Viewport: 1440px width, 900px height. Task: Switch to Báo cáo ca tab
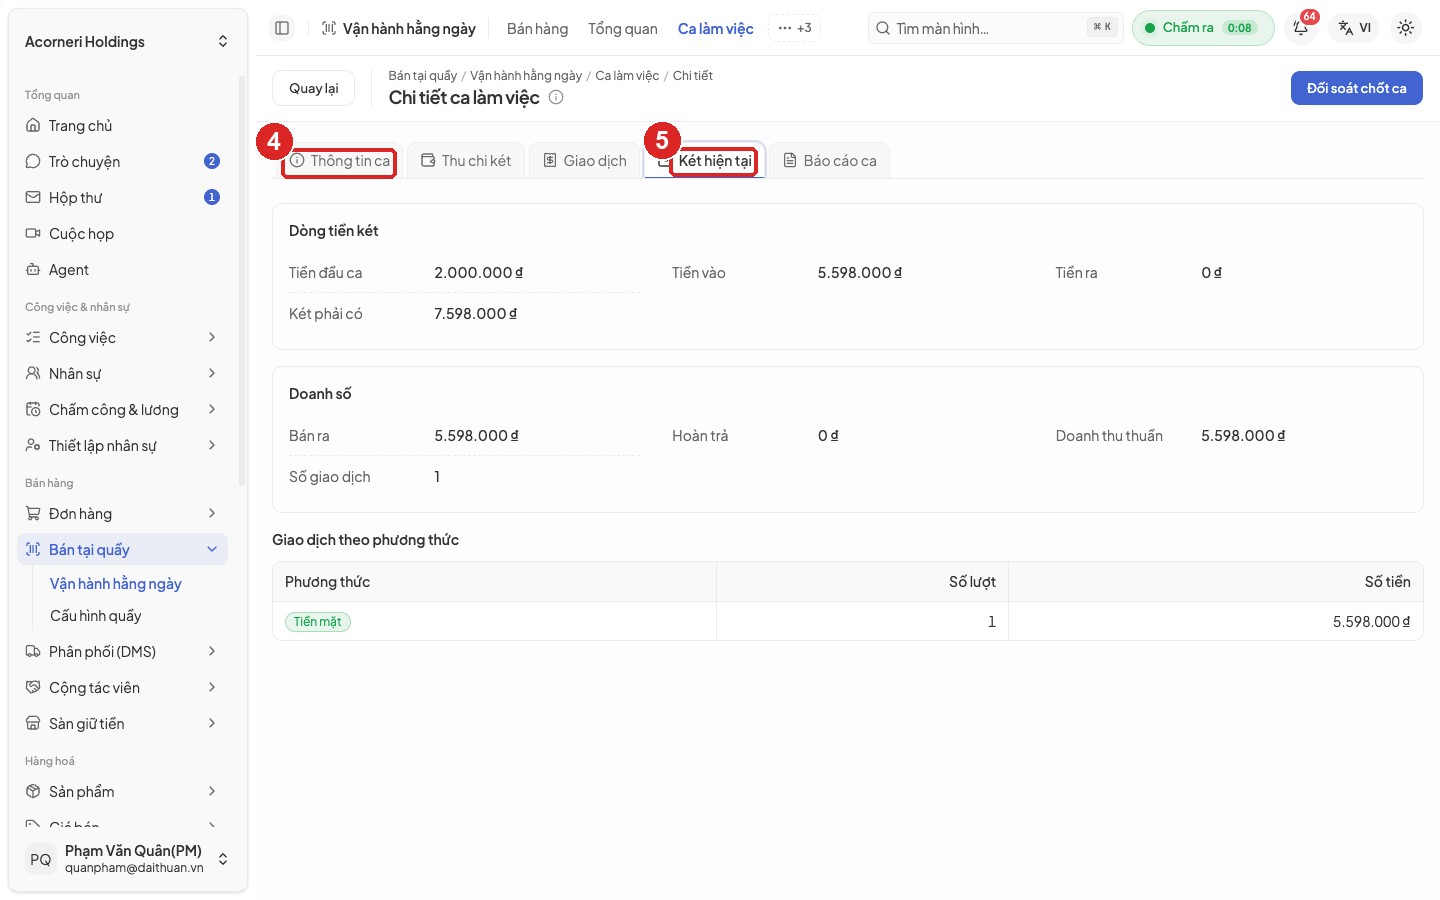tap(830, 161)
